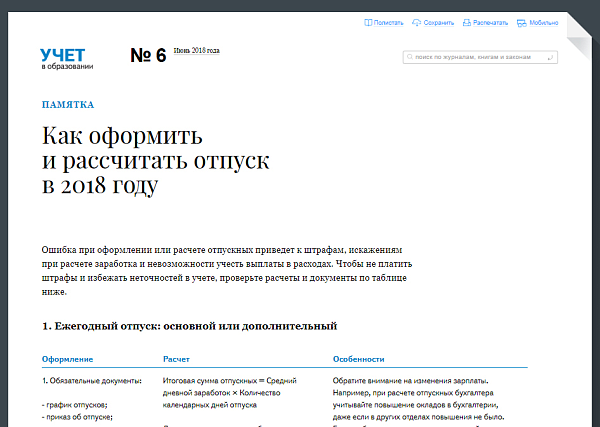
Task: Click the list item график отпусков
Action: (75, 405)
